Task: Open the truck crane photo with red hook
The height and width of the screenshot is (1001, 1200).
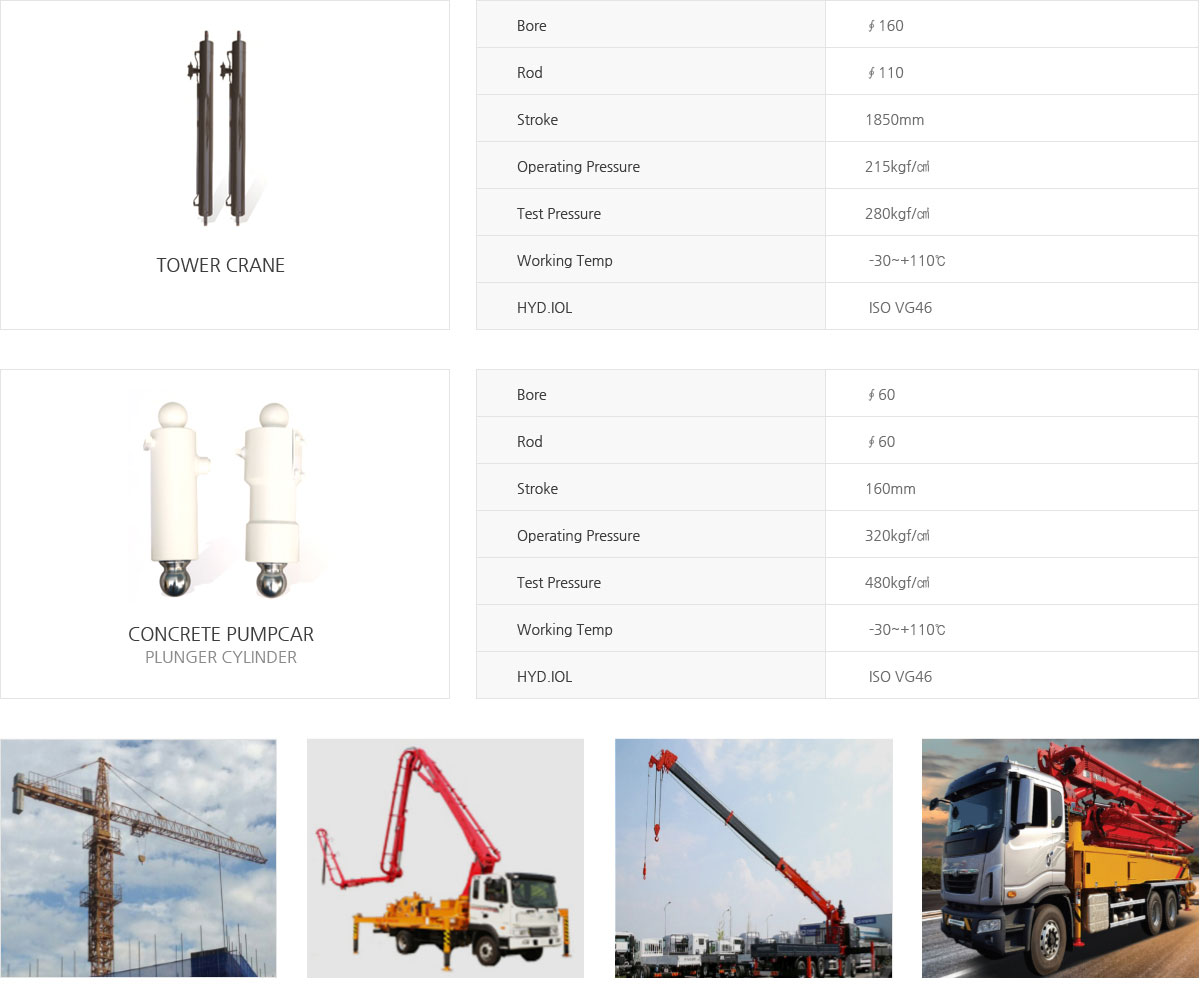Action: pos(753,858)
